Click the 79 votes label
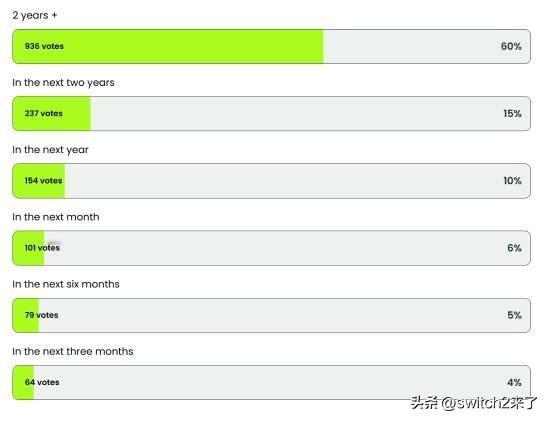550x422 pixels. point(41,315)
